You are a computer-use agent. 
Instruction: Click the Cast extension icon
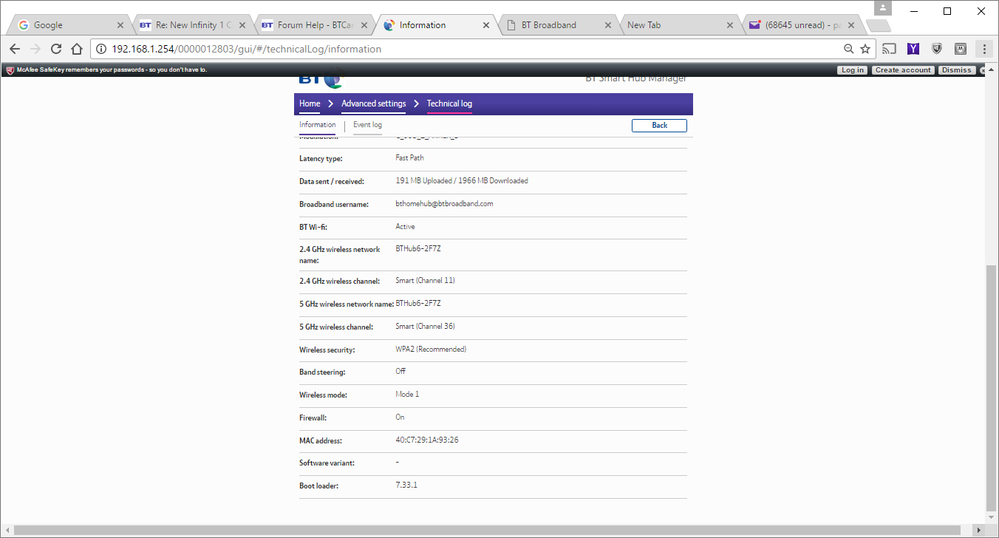tap(889, 49)
